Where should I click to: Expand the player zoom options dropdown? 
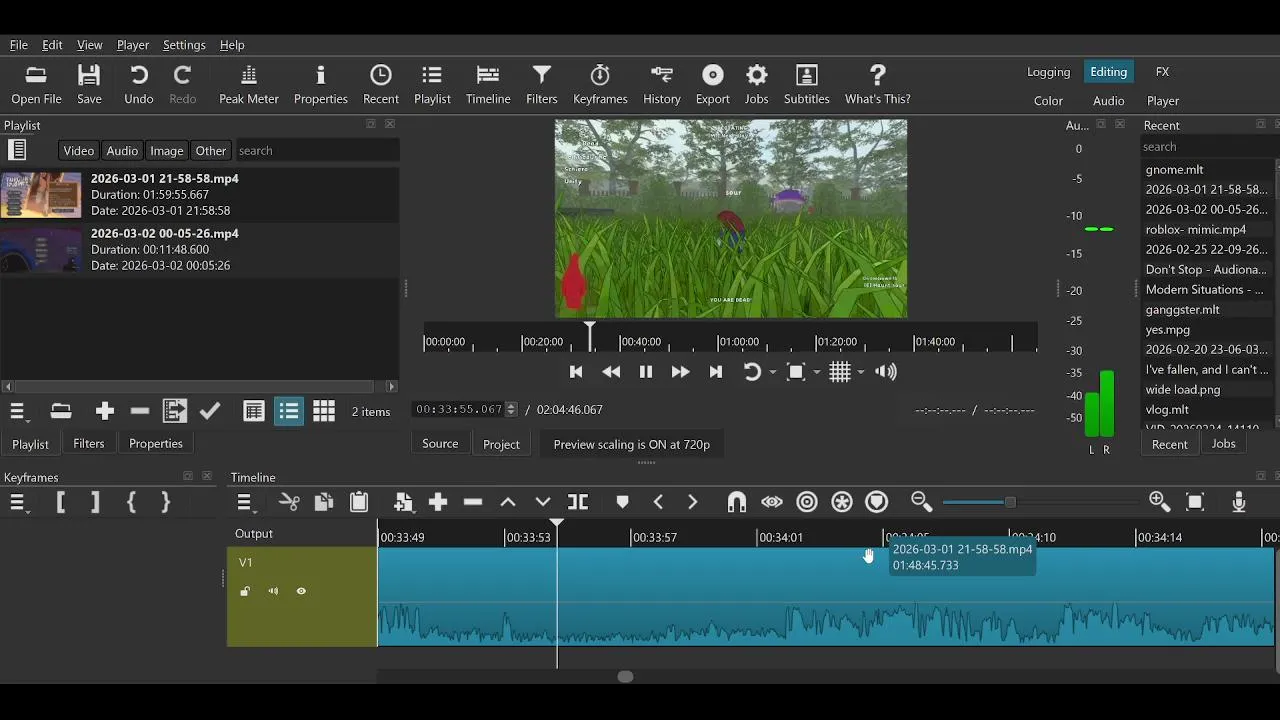[816, 372]
